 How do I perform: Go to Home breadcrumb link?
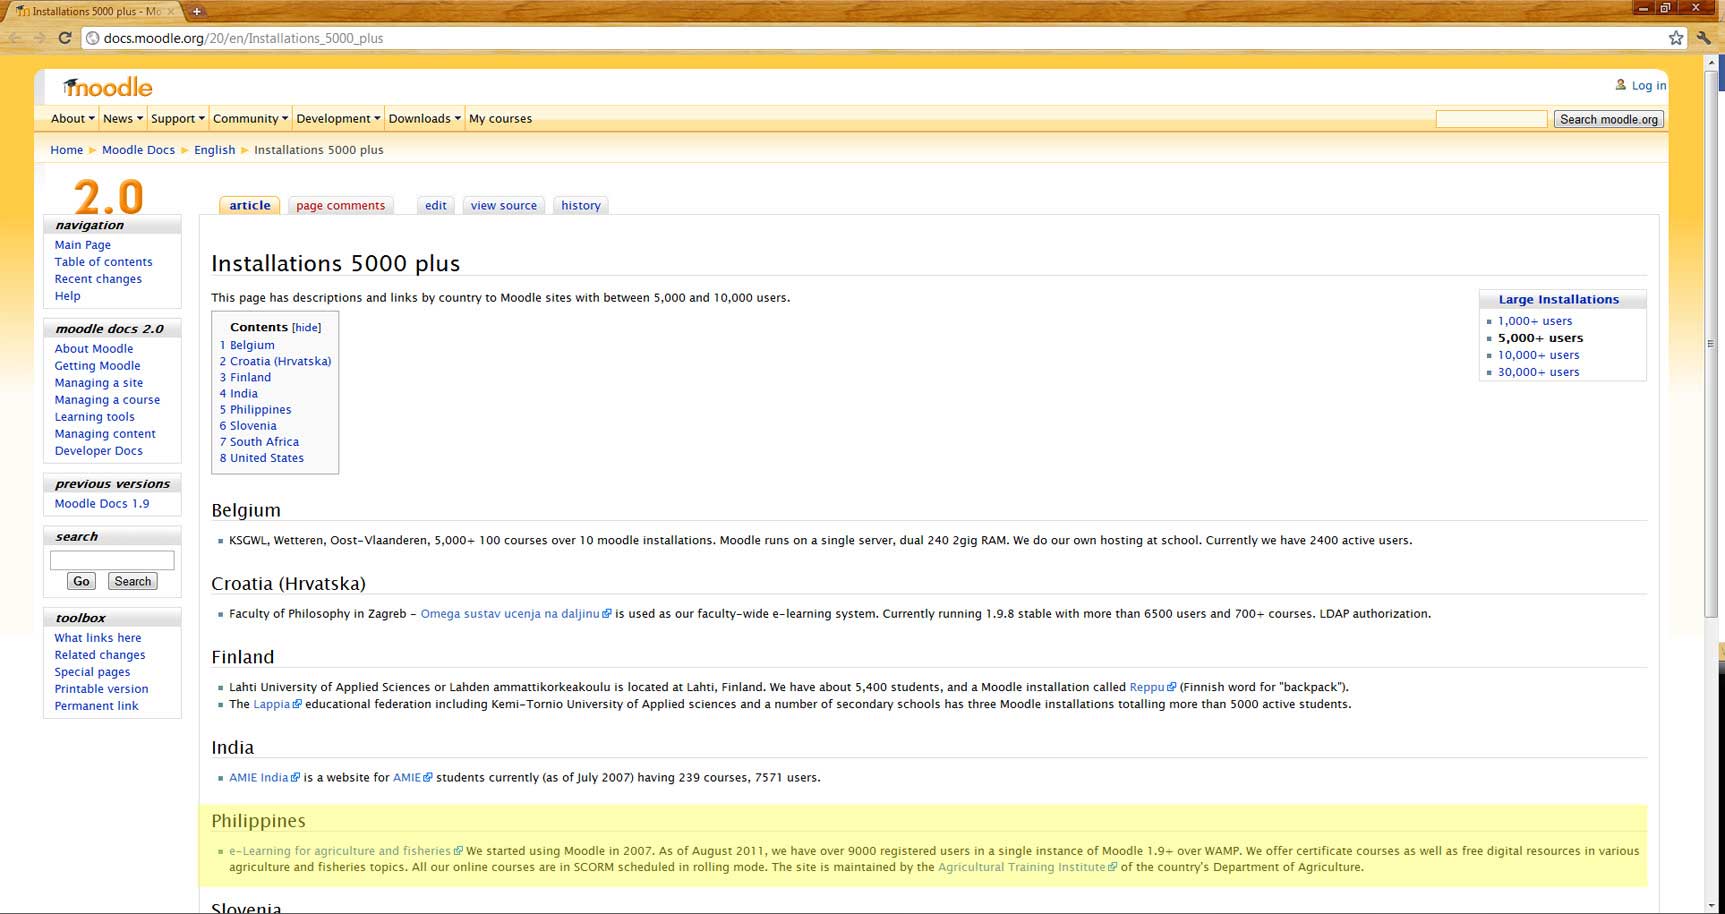coord(67,150)
